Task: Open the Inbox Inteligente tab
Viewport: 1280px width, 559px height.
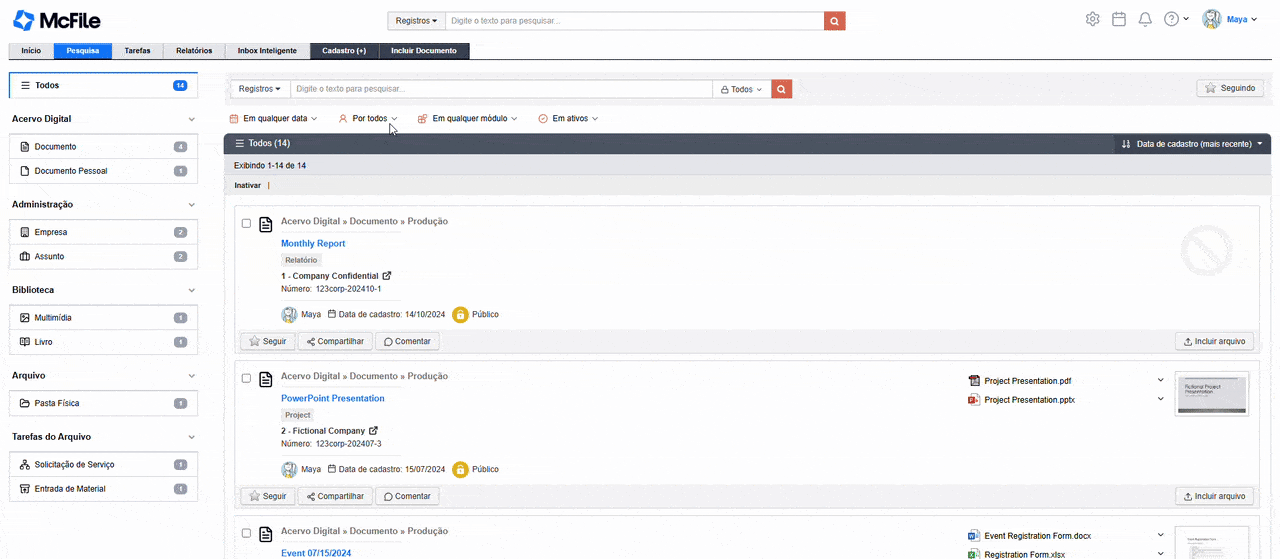Action: click(267, 51)
